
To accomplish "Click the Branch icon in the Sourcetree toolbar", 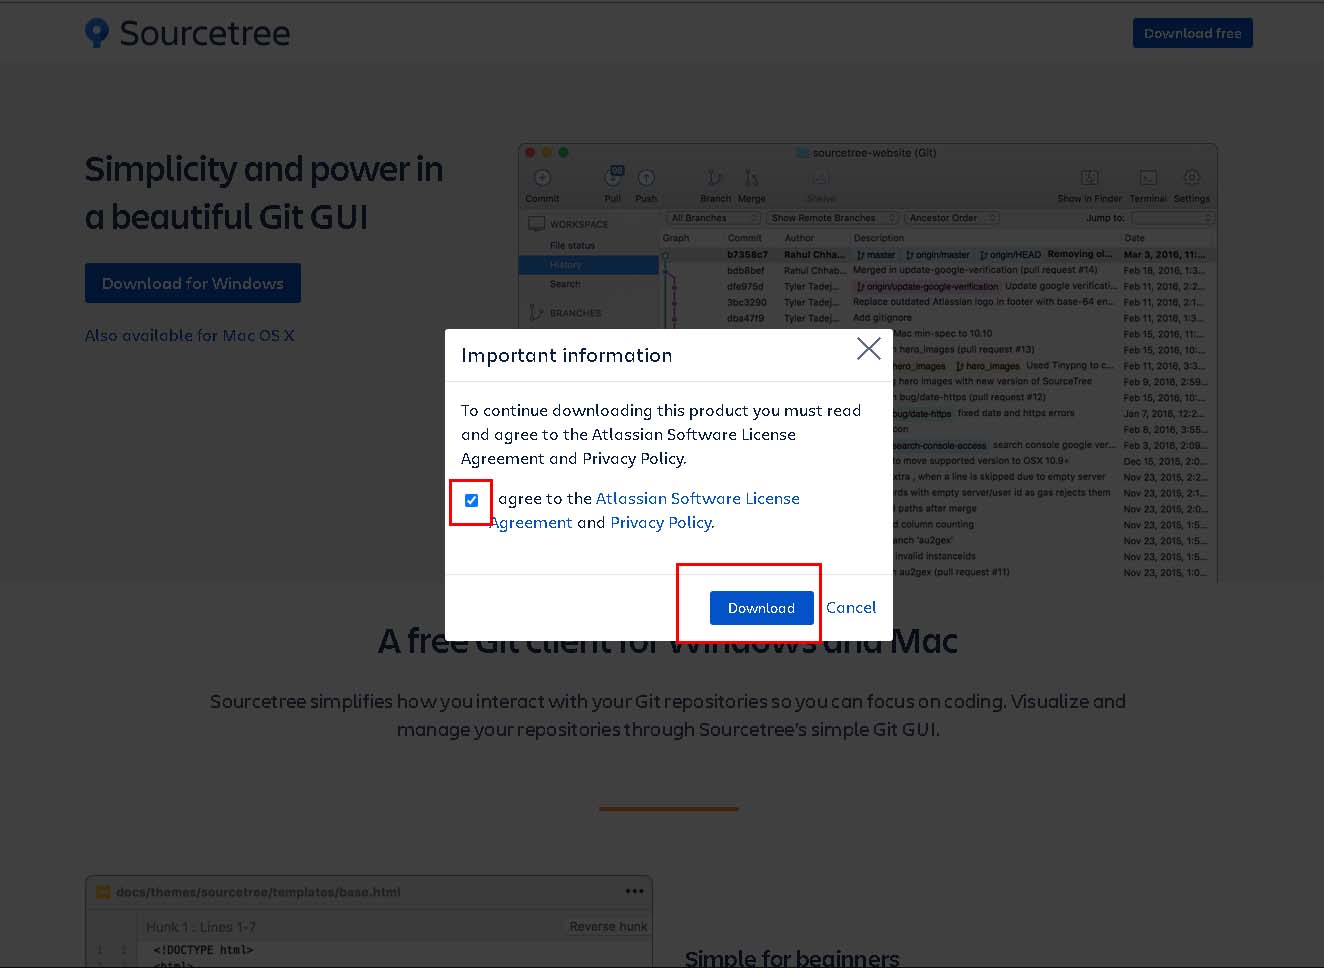I will pos(715,178).
